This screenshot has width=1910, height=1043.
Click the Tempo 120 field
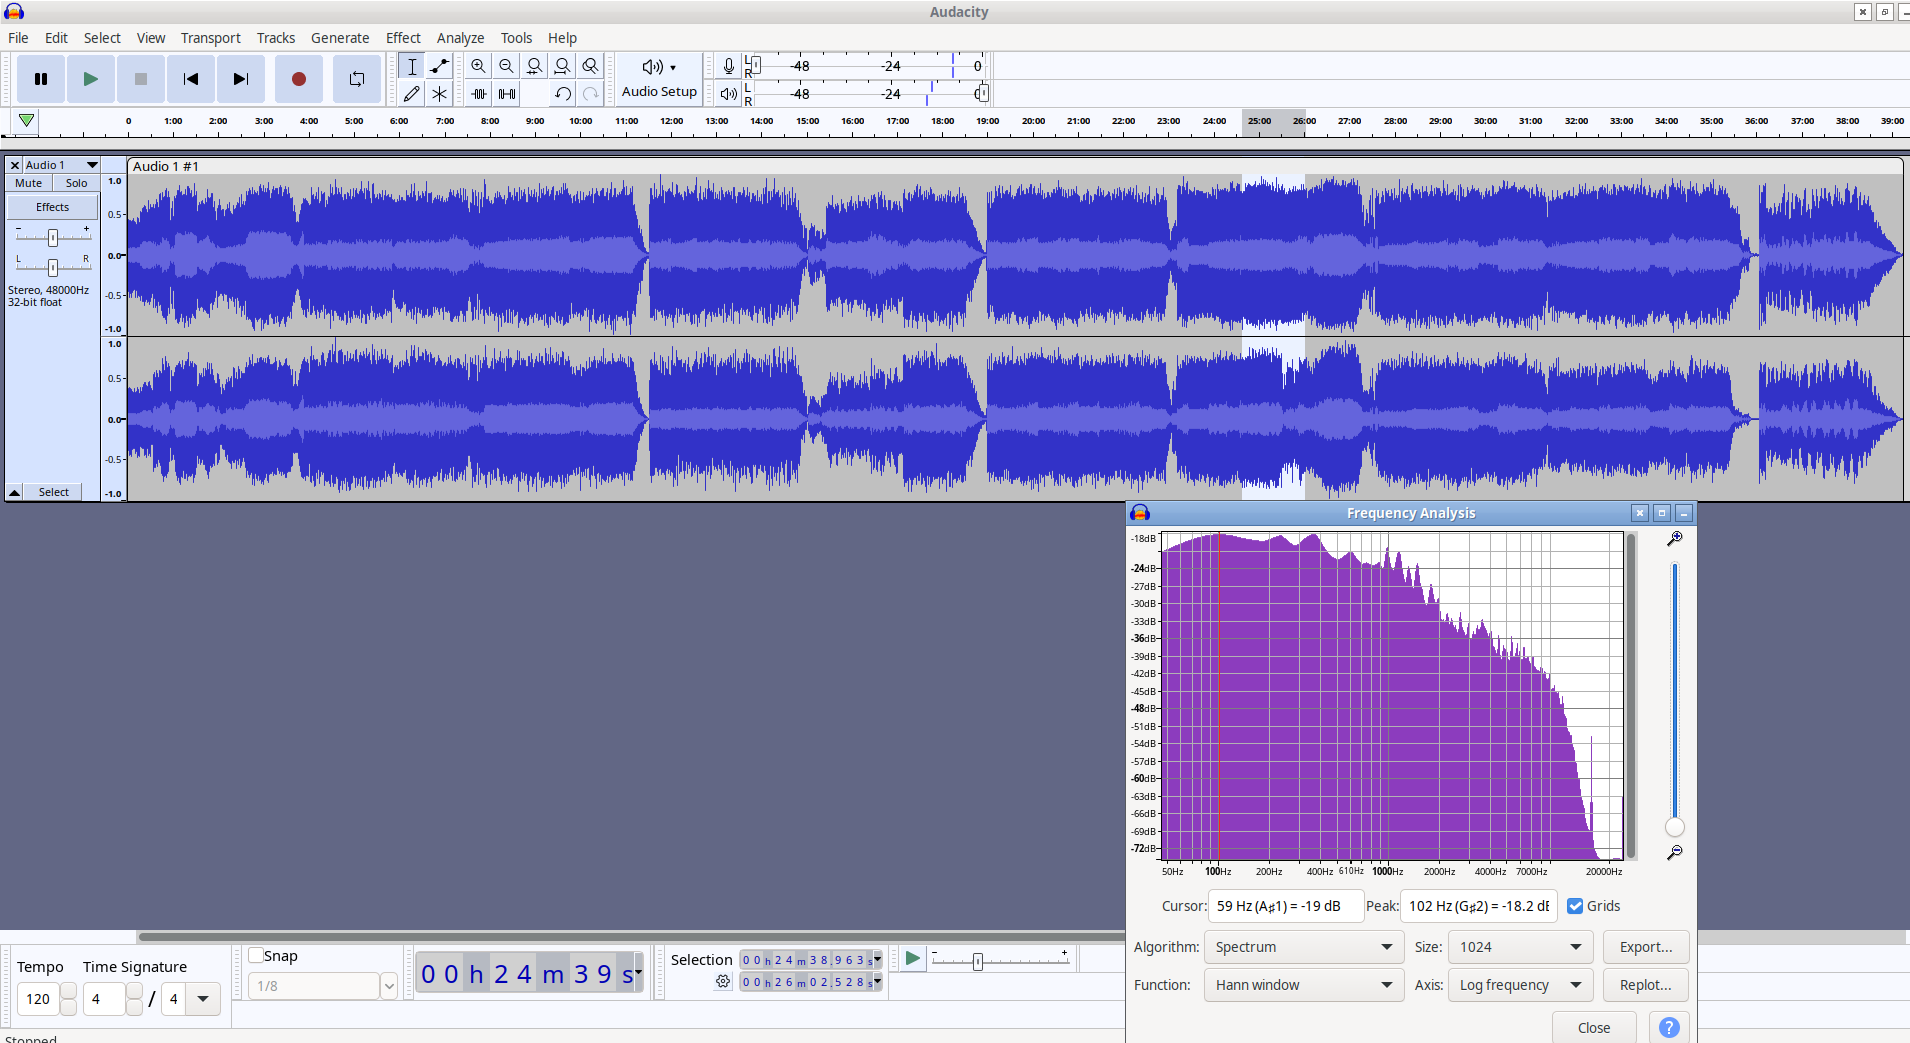click(39, 999)
